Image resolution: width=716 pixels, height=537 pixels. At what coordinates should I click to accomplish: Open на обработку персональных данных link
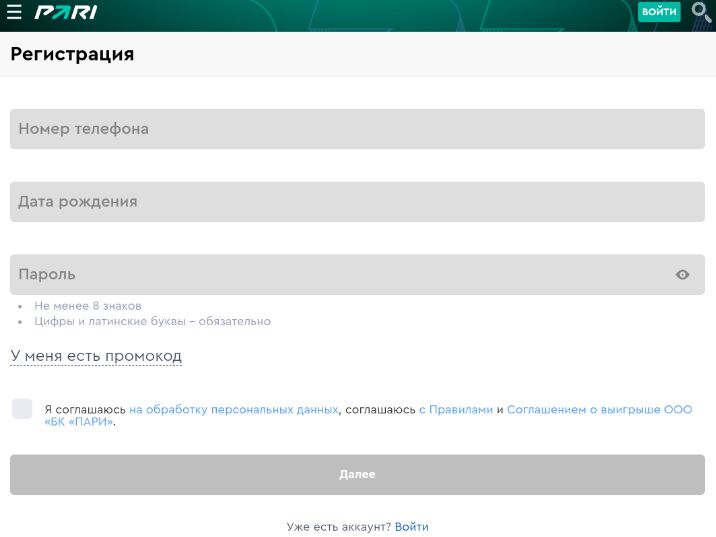tap(234, 410)
